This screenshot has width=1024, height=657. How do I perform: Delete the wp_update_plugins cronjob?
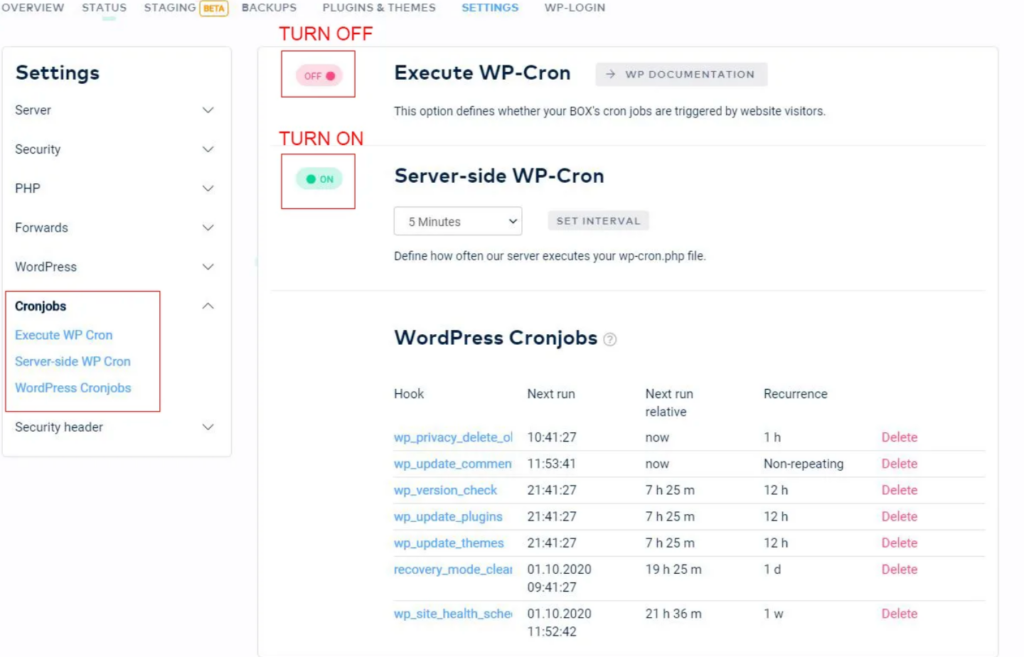pyautogui.click(x=899, y=517)
